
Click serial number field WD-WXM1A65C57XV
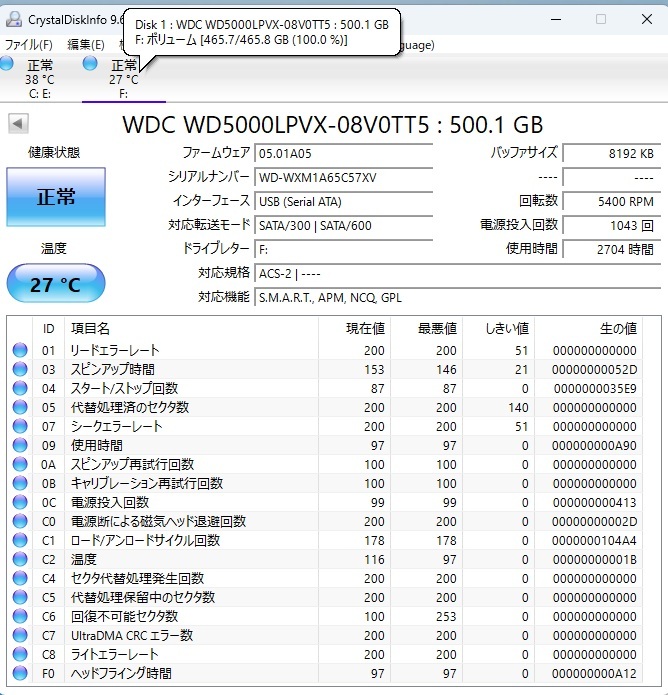tap(344, 177)
